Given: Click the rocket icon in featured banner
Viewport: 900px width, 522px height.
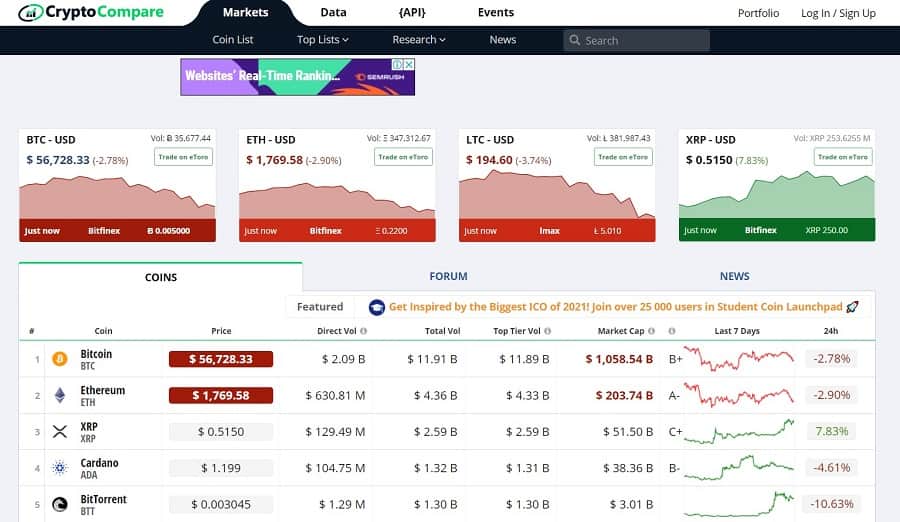Looking at the screenshot, I should 852,307.
